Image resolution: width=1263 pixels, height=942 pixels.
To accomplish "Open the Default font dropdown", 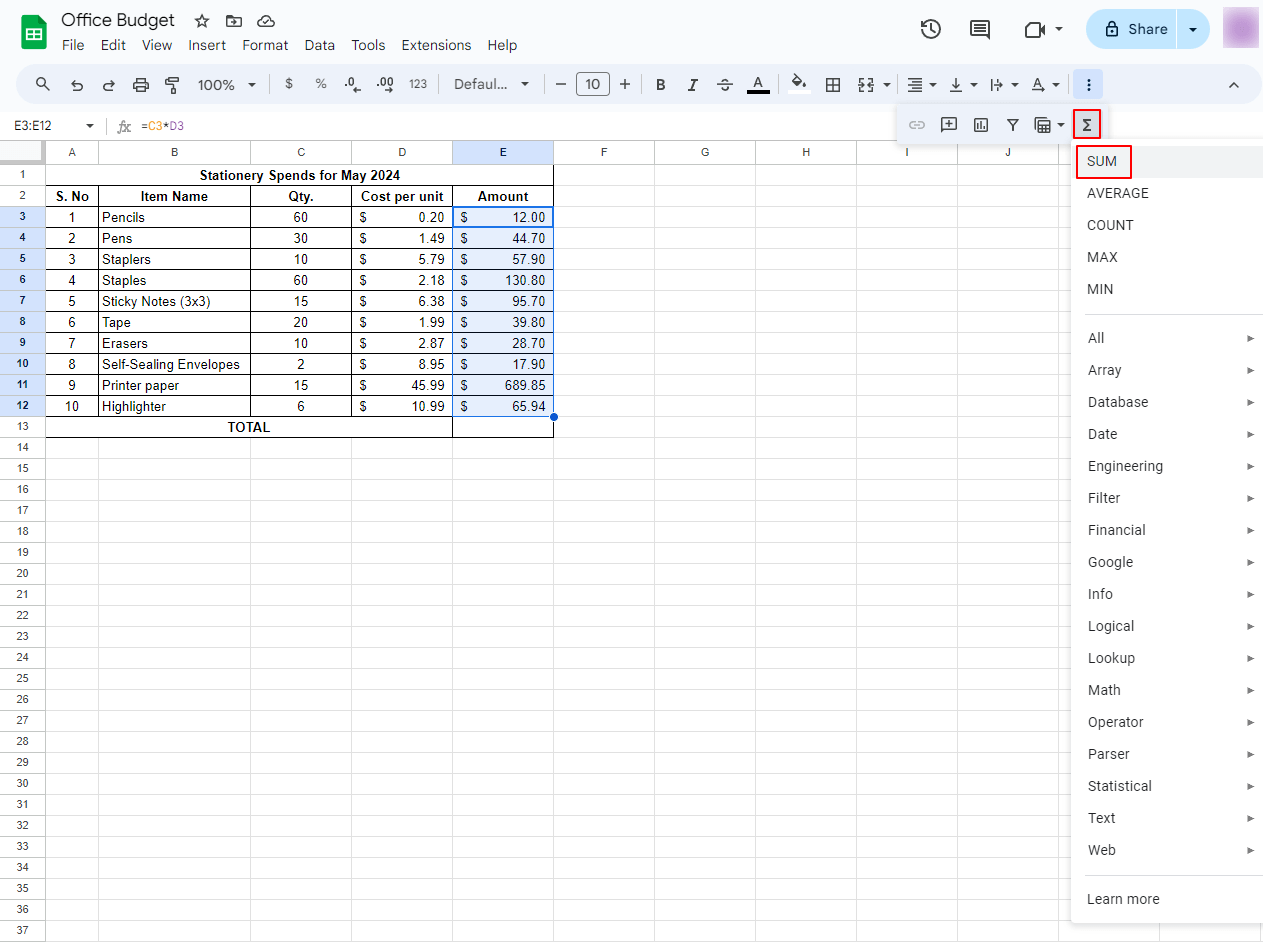I will click(x=491, y=85).
